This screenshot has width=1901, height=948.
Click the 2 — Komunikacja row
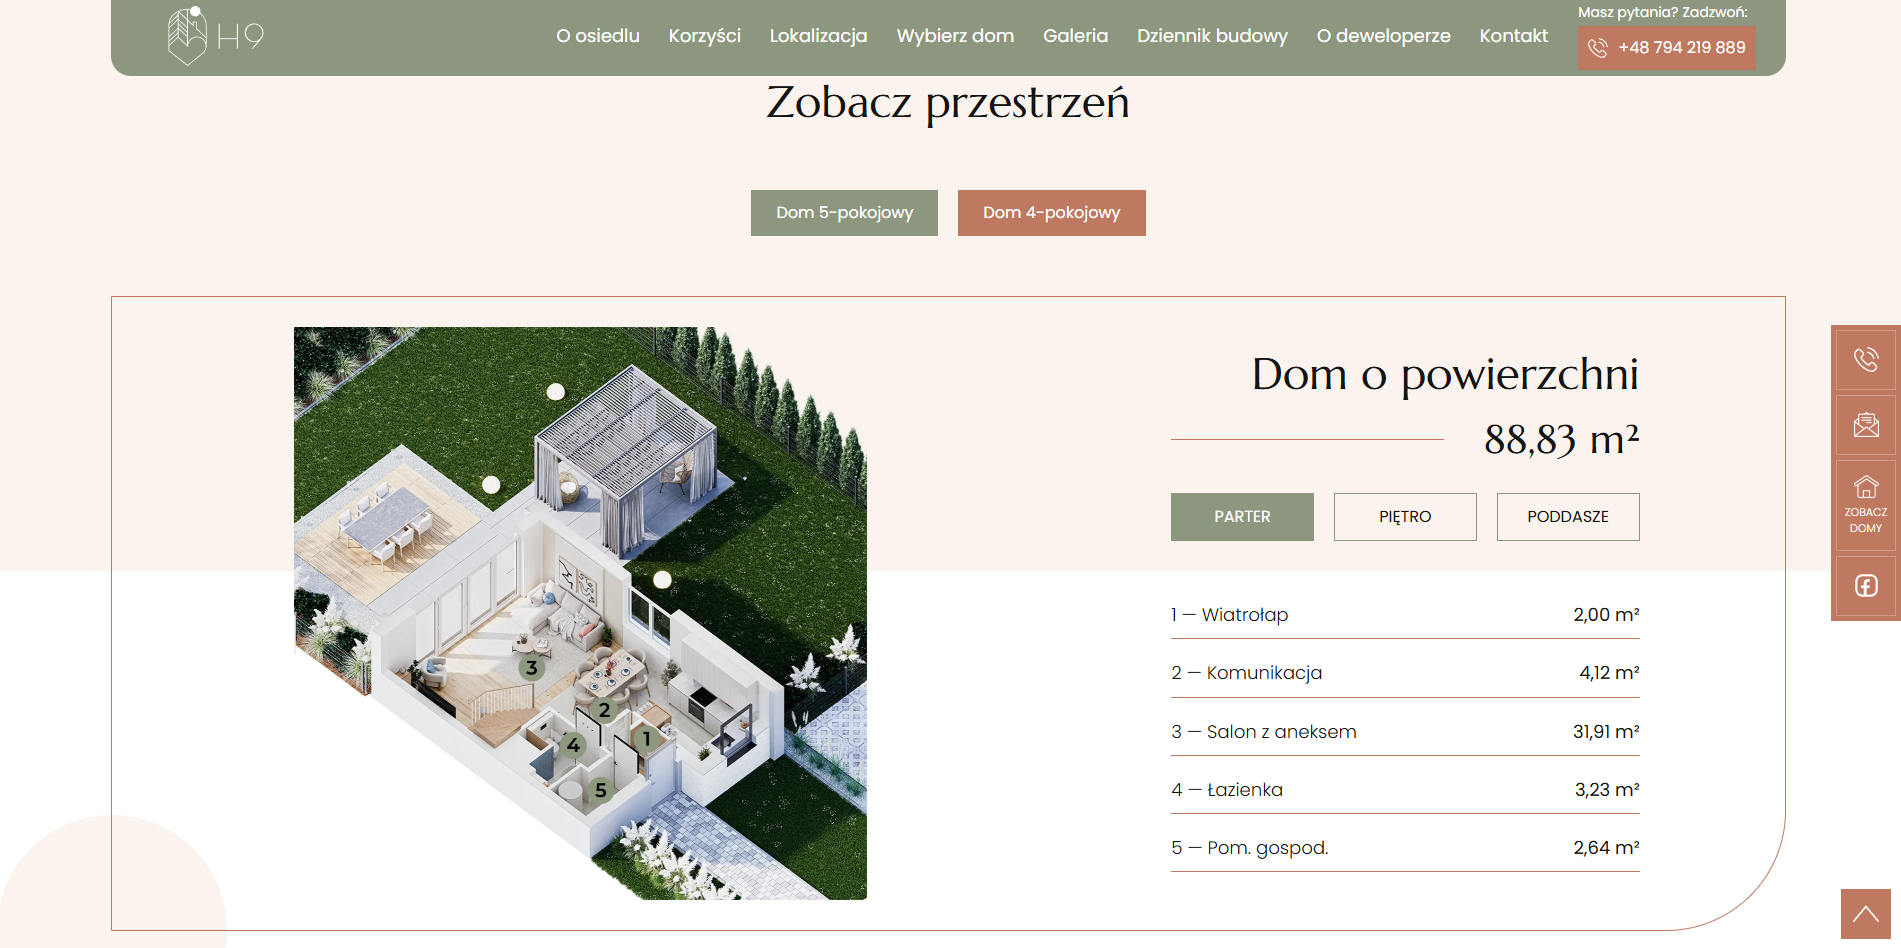click(x=1405, y=673)
